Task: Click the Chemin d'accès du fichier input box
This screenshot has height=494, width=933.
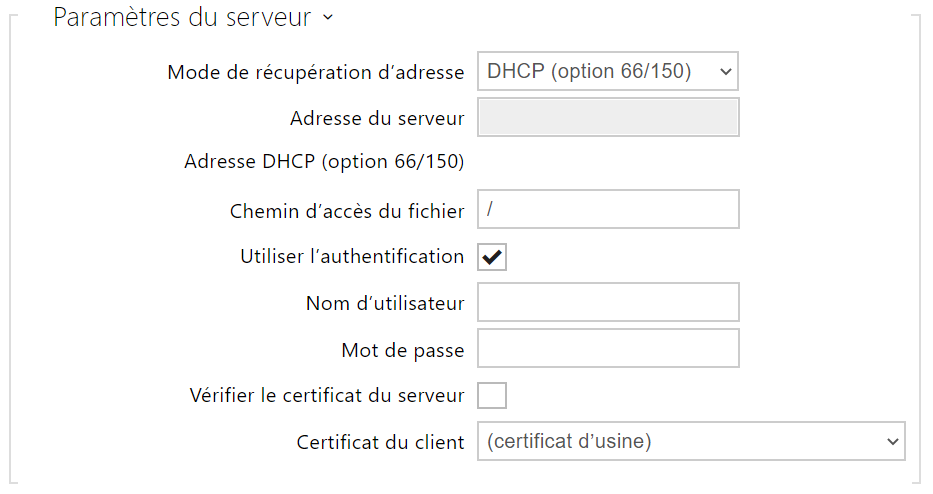Action: coord(608,209)
